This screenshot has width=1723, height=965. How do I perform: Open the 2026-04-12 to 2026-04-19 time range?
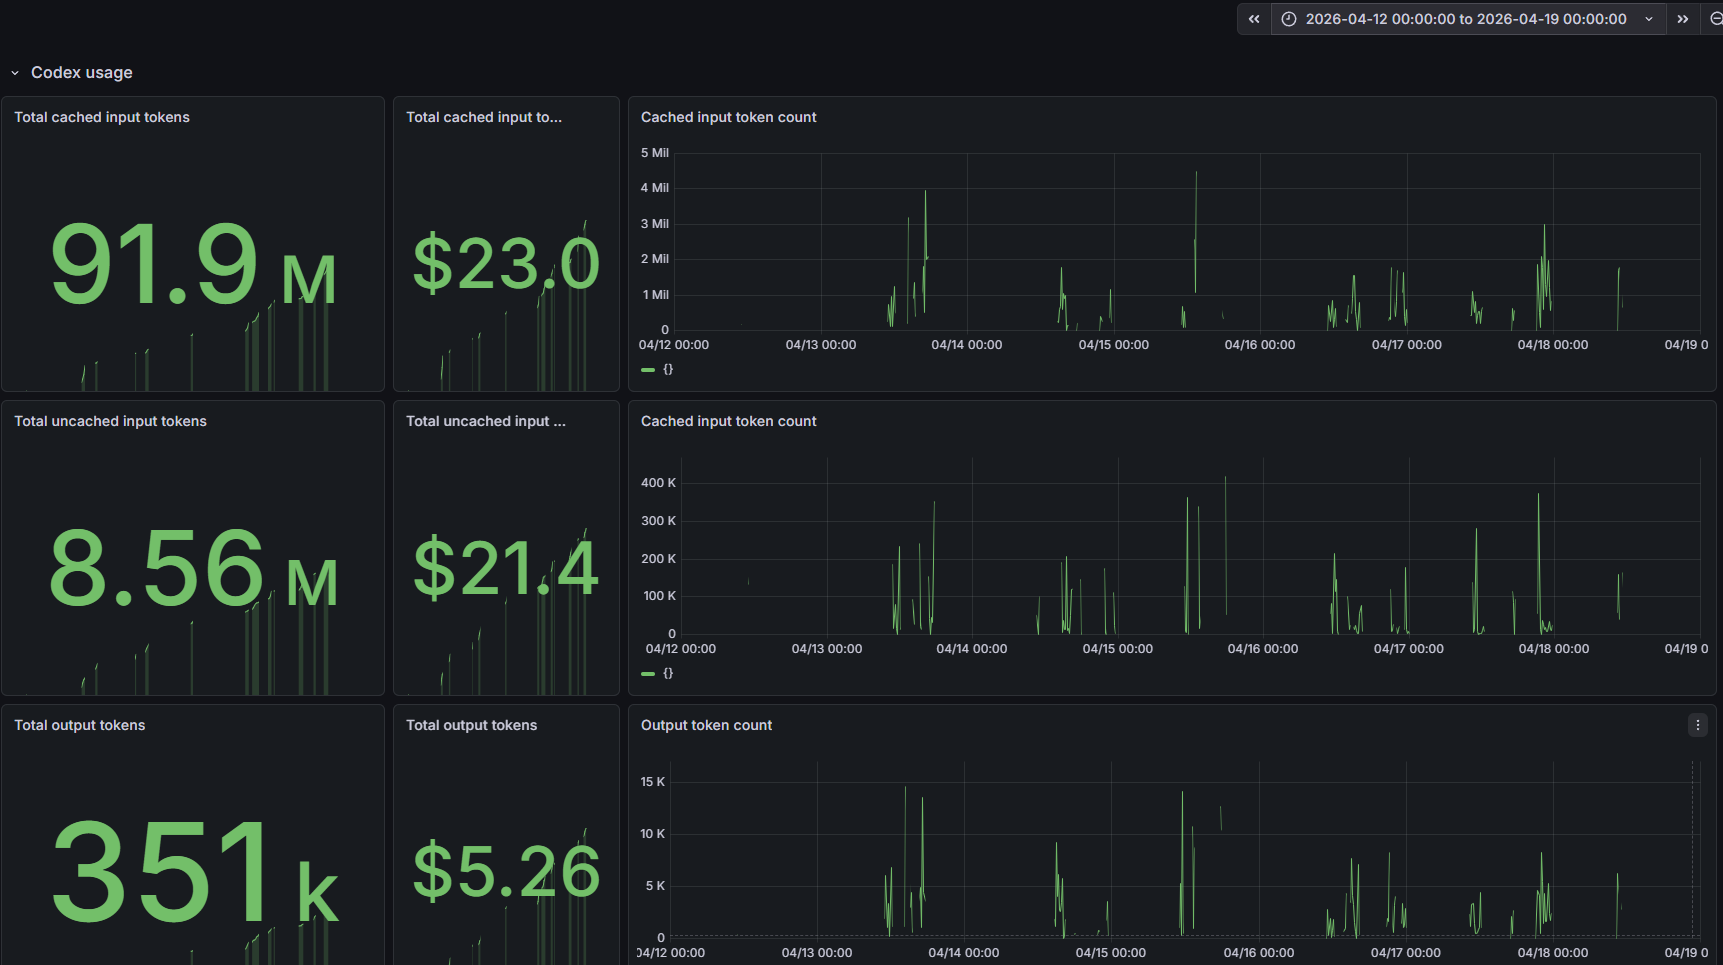1465,19
